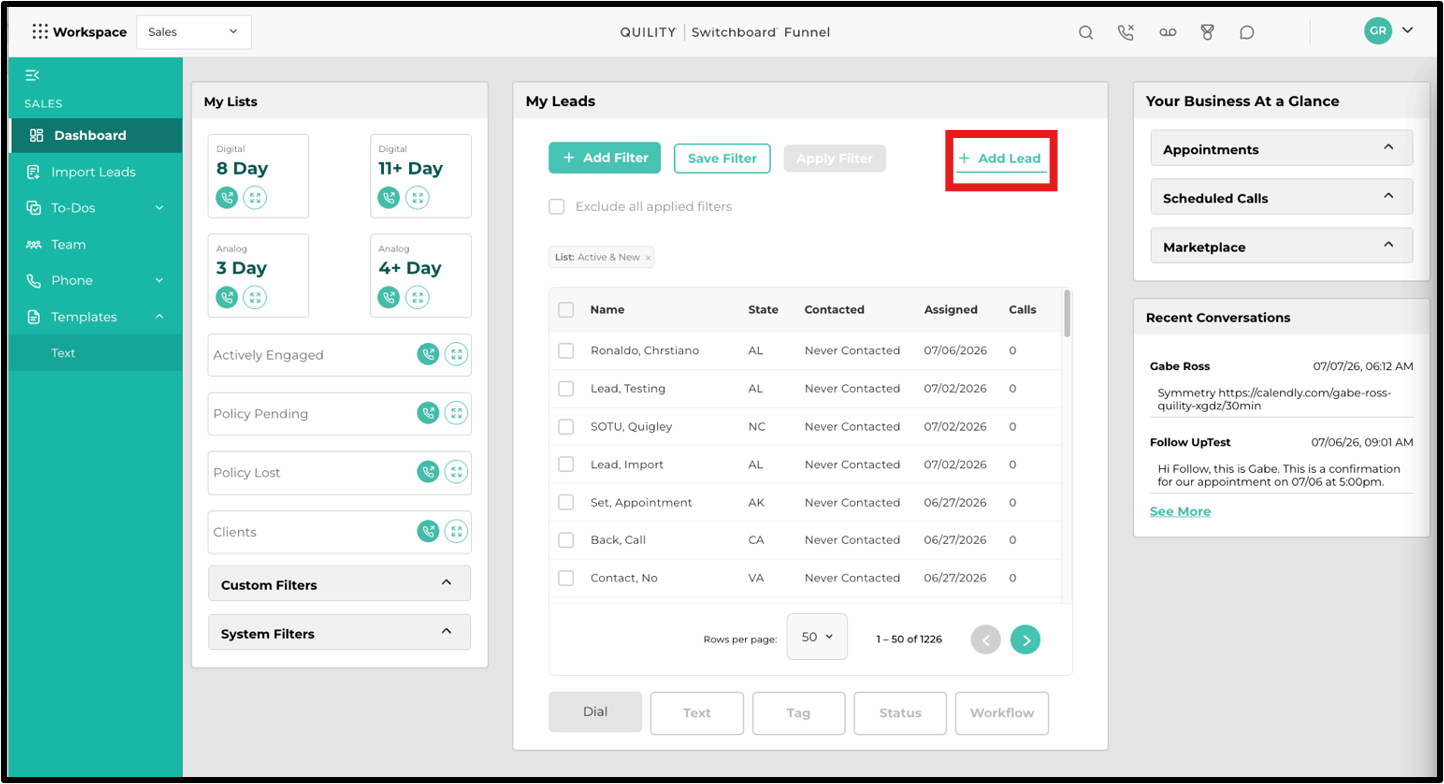Go to the next page of leads

(x=1025, y=639)
